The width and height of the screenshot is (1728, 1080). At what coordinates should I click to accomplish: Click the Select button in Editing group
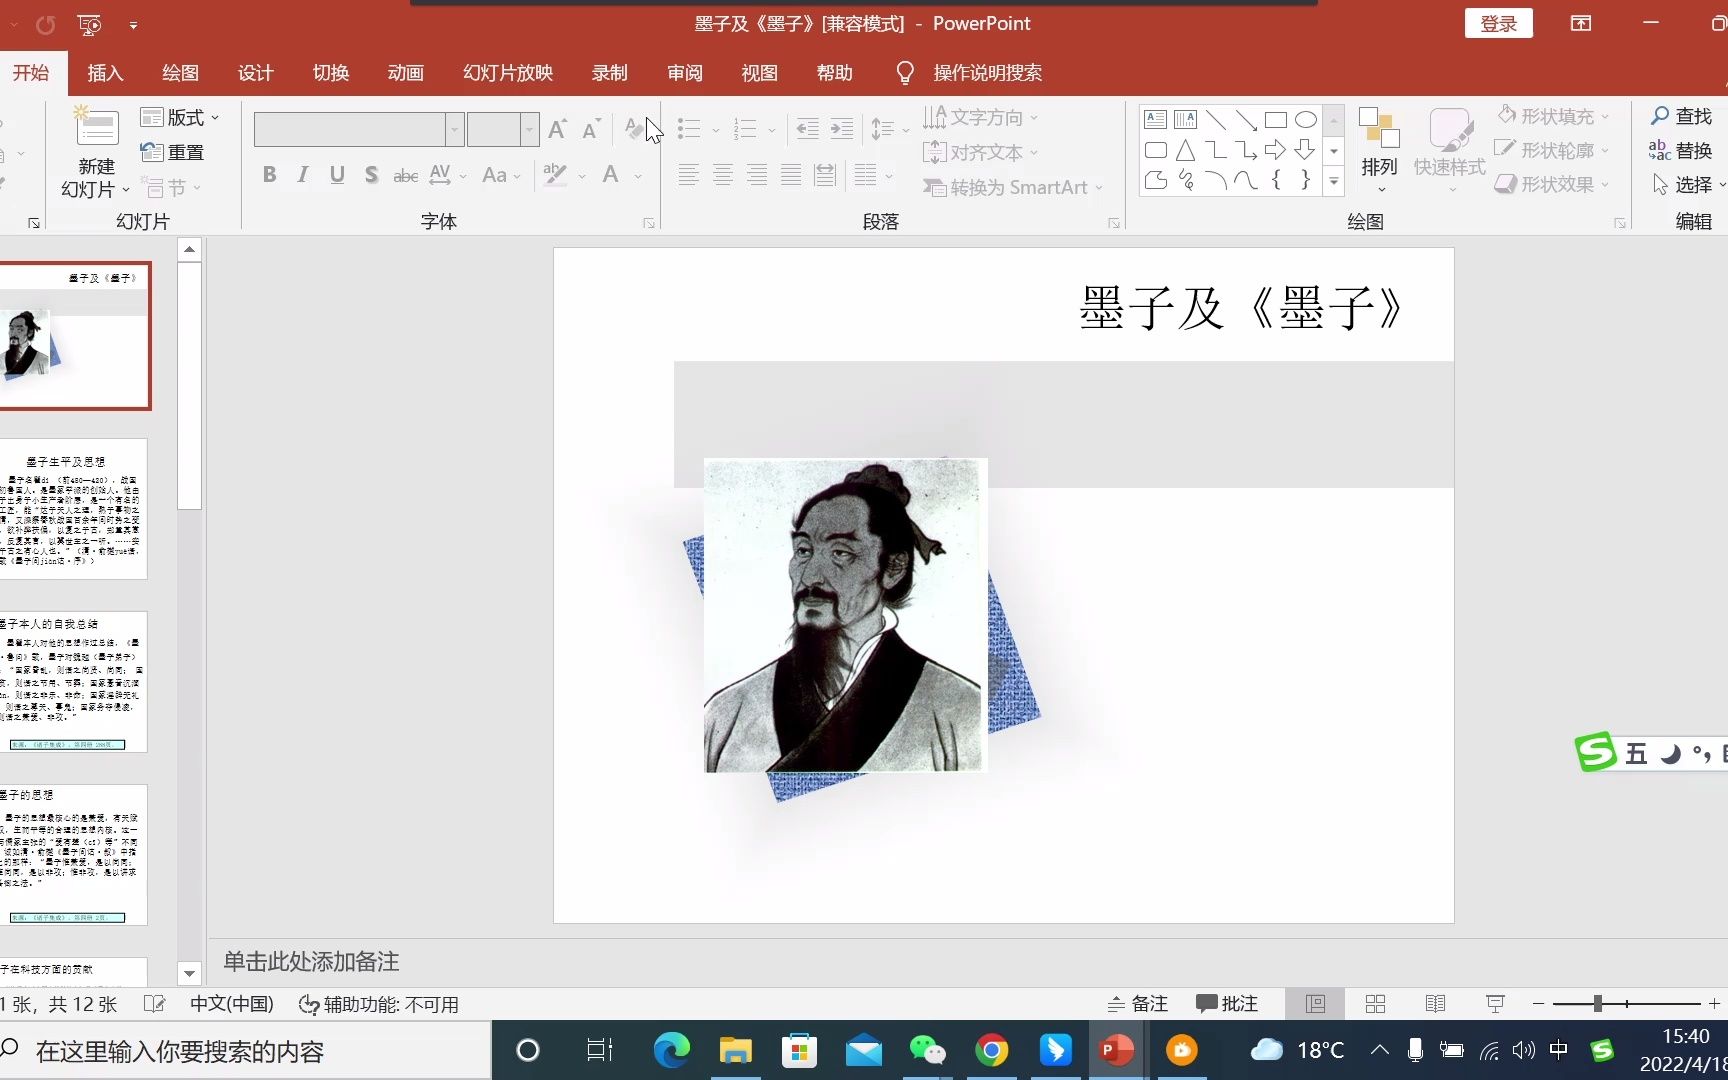pos(1687,184)
